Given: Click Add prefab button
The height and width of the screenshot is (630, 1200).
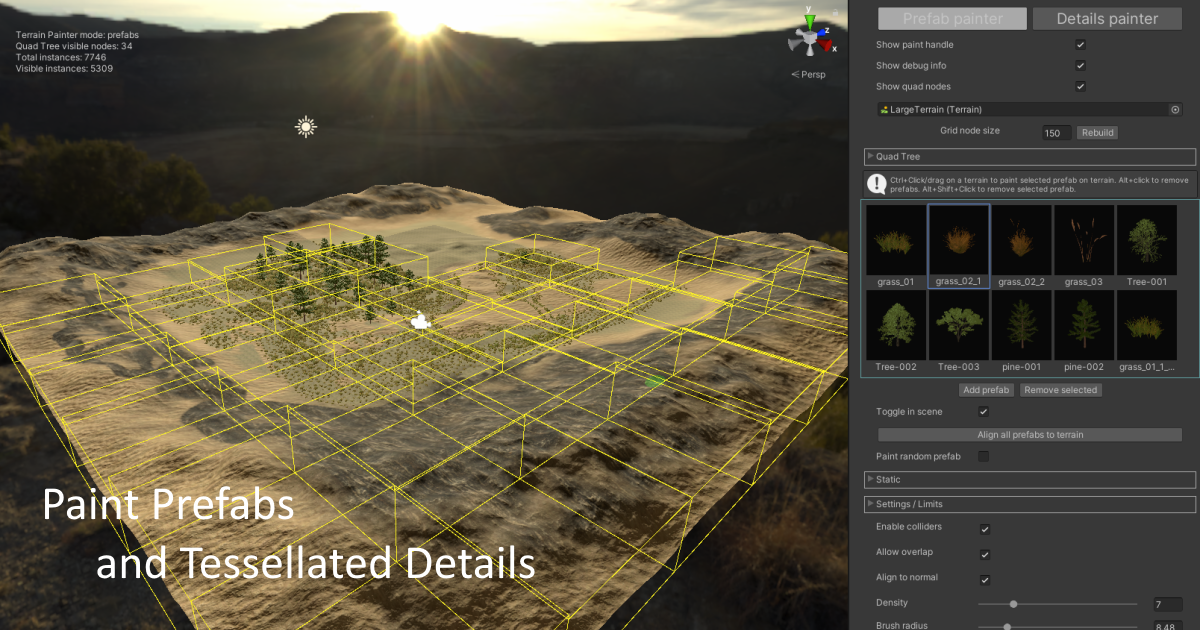Looking at the screenshot, I should (986, 390).
